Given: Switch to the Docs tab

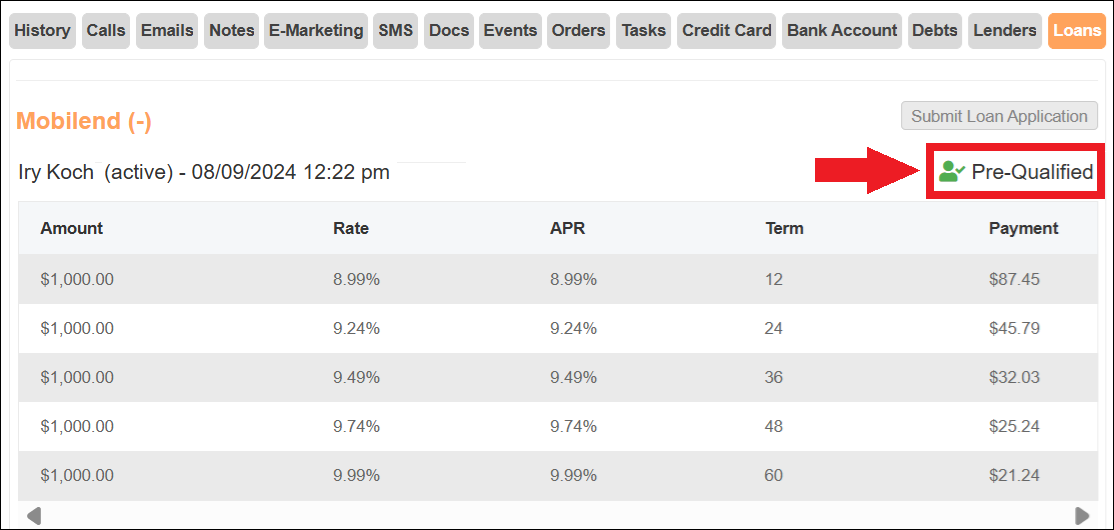Looking at the screenshot, I should click(x=449, y=31).
